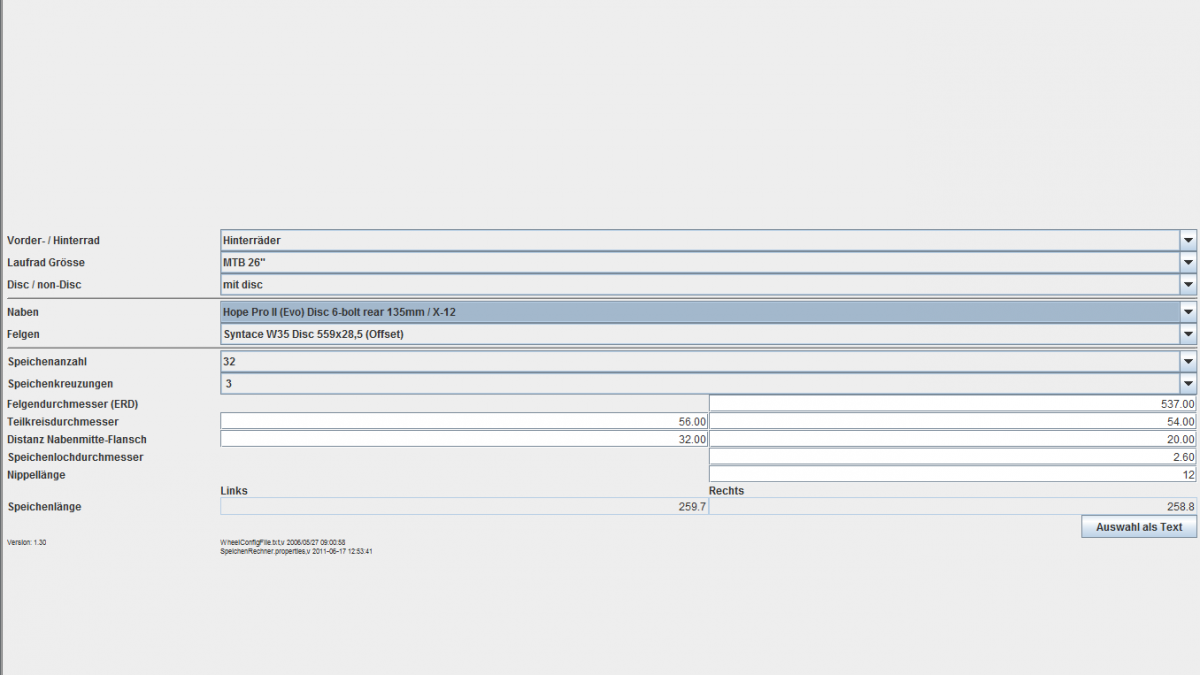Click the Speichenlochdurchmesser field showing 2.60

[952, 457]
